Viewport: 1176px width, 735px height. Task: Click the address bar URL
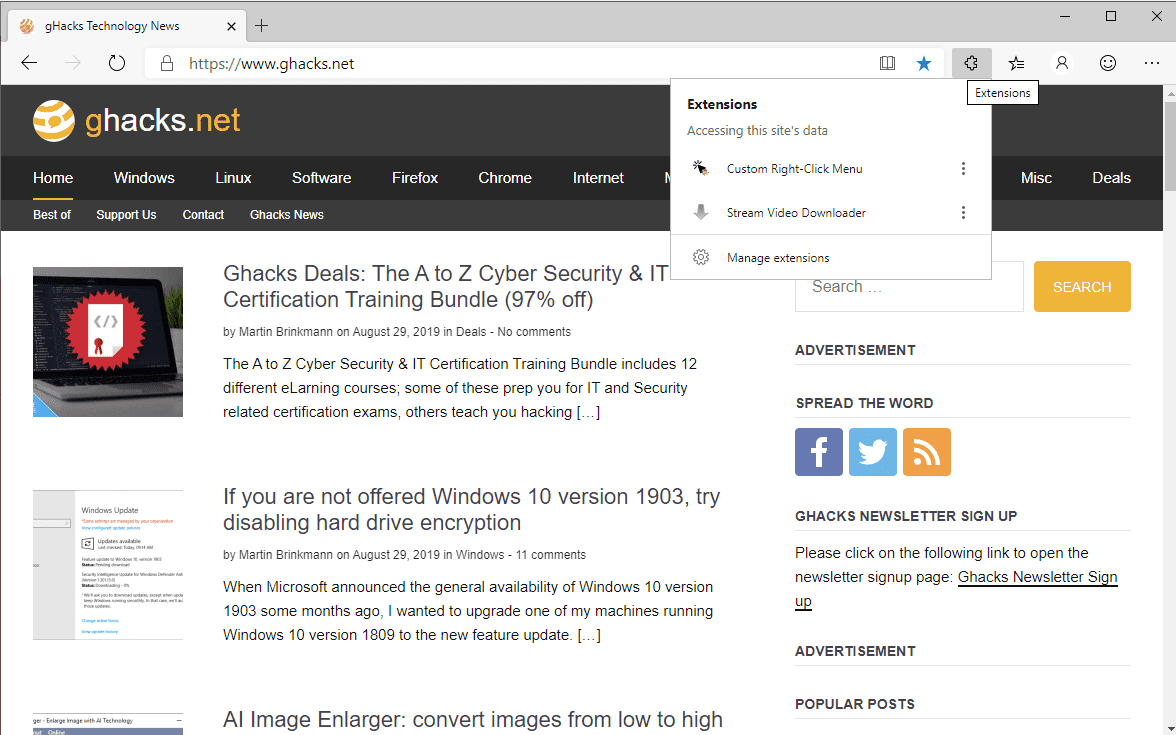(x=272, y=64)
